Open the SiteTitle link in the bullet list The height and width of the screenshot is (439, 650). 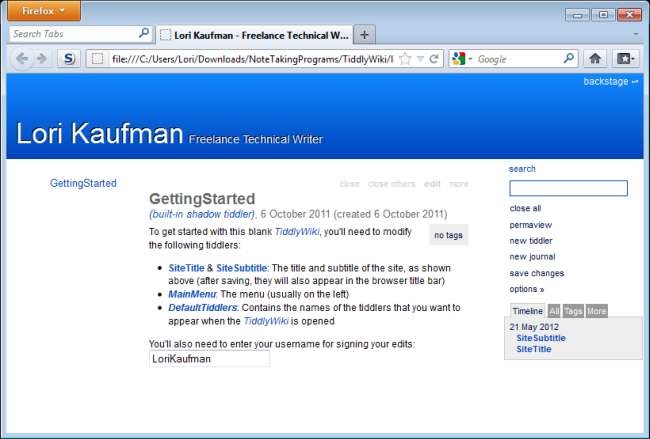[x=186, y=268]
